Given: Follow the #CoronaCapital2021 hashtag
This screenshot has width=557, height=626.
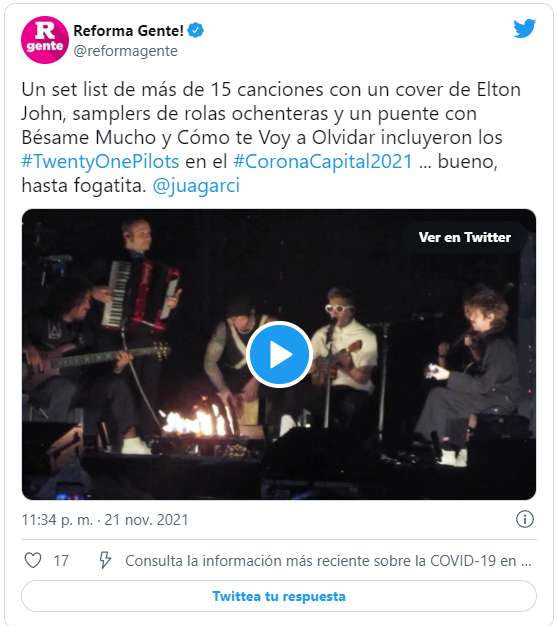Looking at the screenshot, I should pyautogui.click(x=323, y=161).
